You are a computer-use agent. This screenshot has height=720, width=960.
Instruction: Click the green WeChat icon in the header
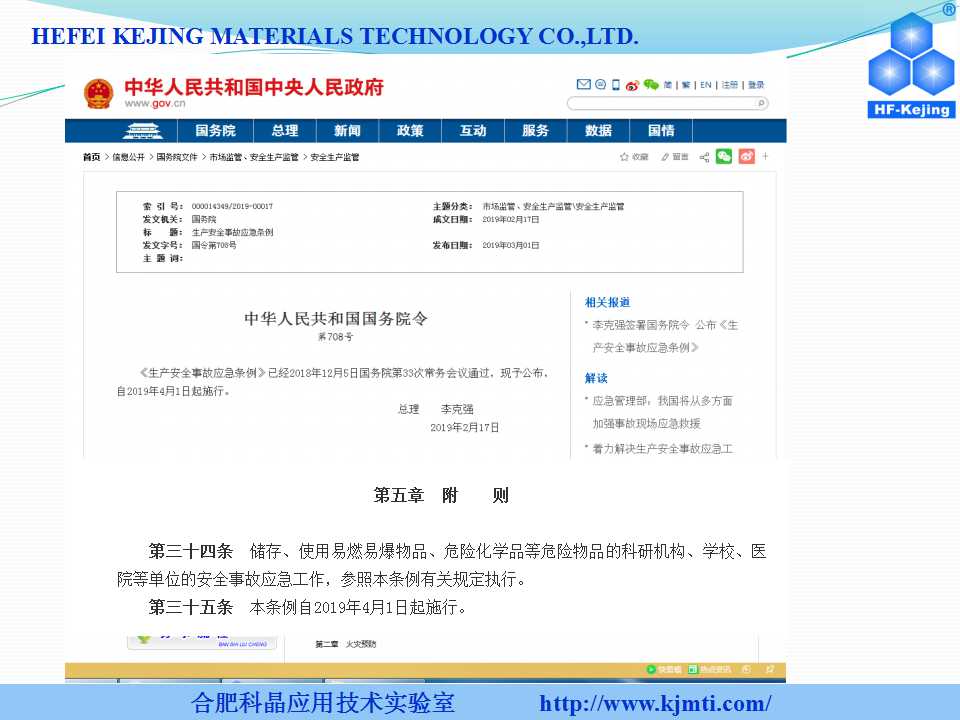[651, 84]
